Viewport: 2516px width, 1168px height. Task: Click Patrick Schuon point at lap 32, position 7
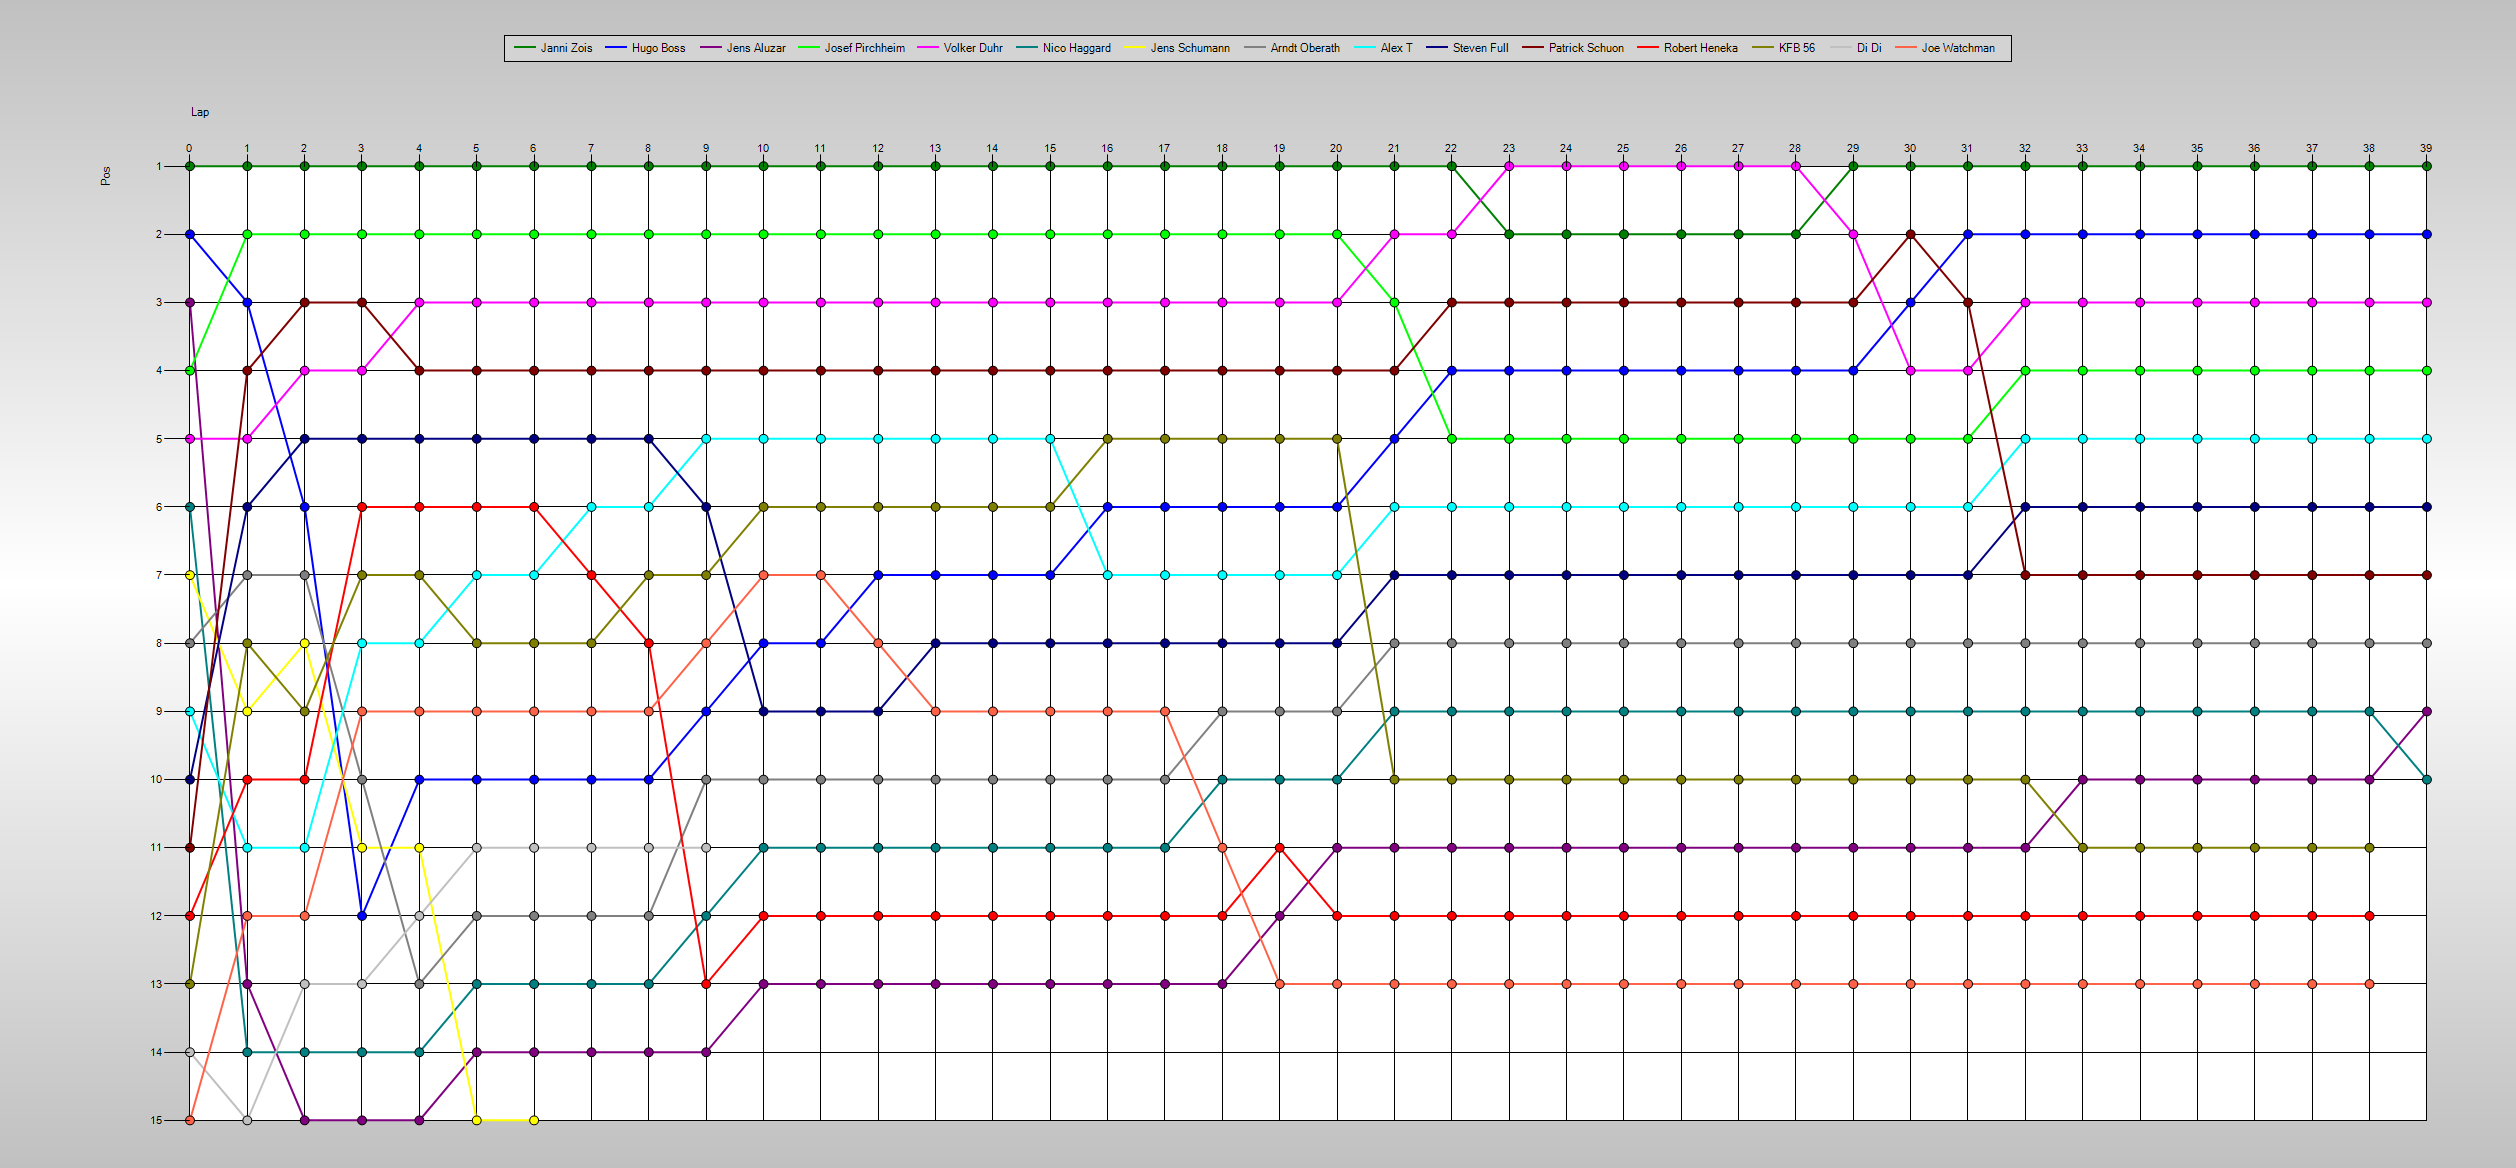coord(2026,575)
